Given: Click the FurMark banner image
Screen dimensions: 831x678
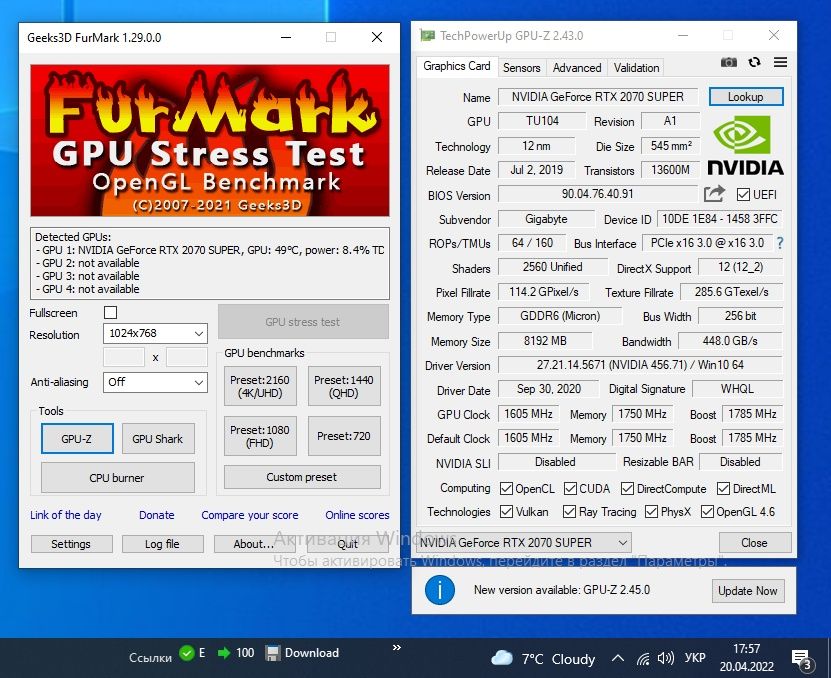Looking at the screenshot, I should (x=210, y=140).
